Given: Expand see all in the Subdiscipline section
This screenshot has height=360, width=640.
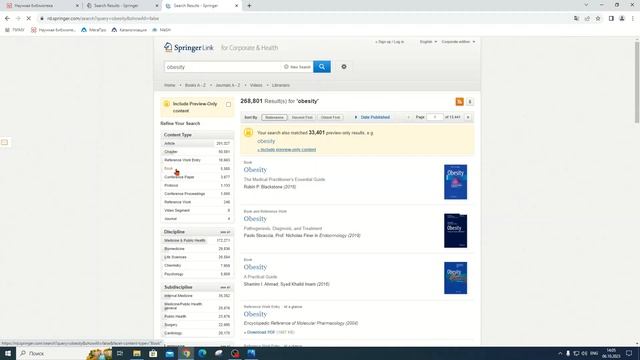Looking at the screenshot, I should point(225,287).
